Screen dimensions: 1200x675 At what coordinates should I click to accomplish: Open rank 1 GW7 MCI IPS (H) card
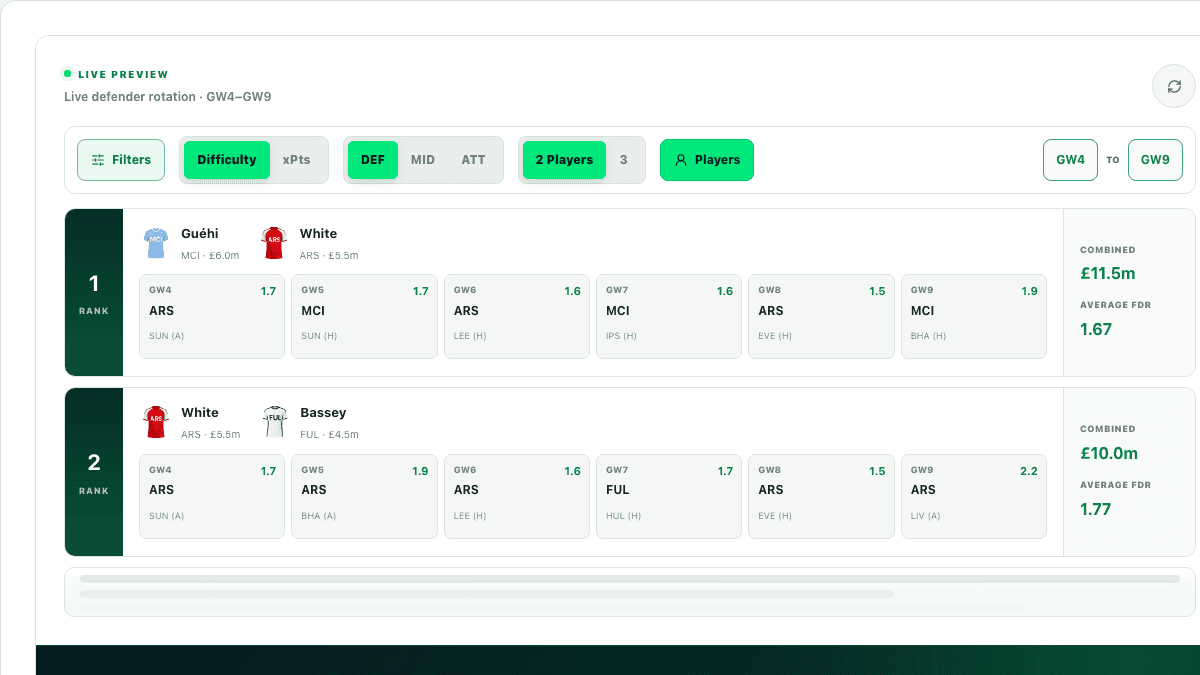click(669, 317)
